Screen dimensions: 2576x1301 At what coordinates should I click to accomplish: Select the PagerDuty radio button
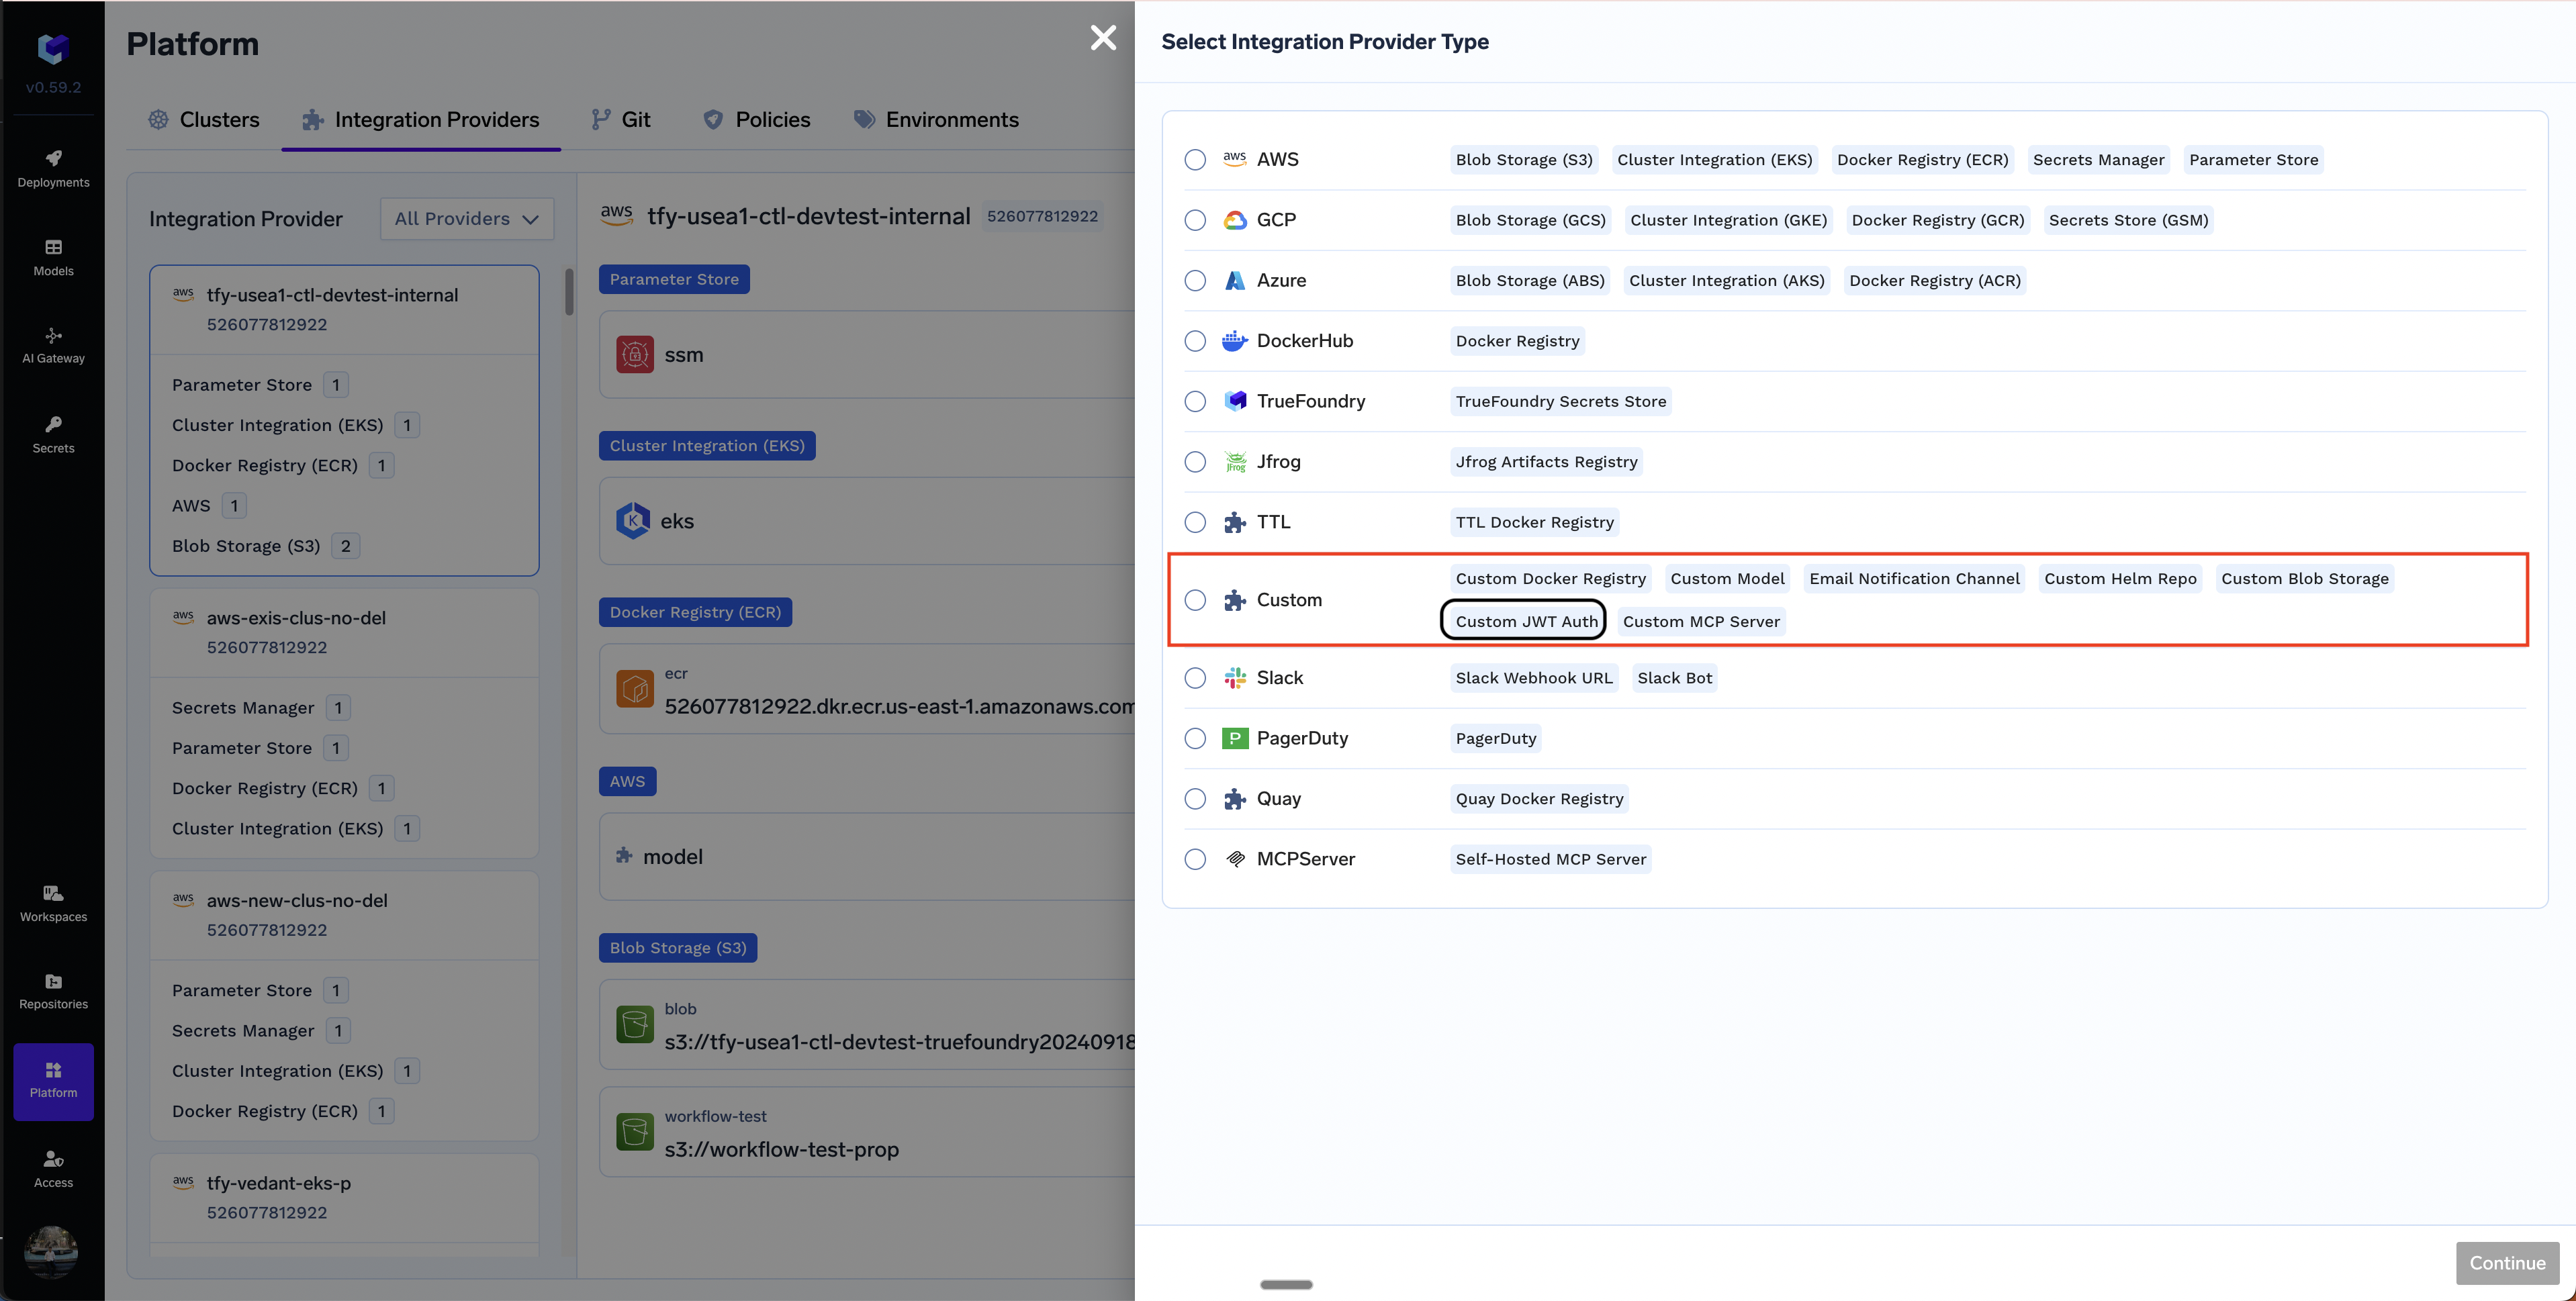[1195, 738]
